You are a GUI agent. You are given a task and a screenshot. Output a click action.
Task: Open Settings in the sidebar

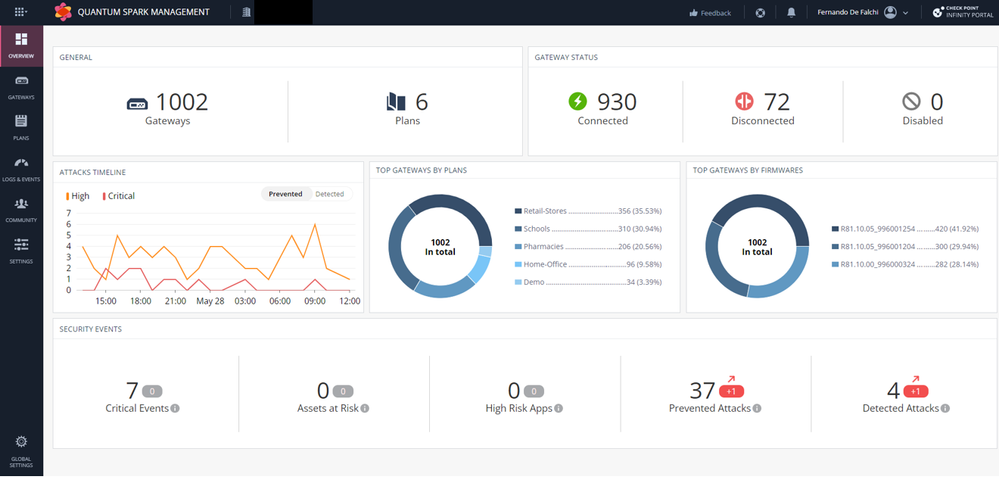click(x=21, y=251)
